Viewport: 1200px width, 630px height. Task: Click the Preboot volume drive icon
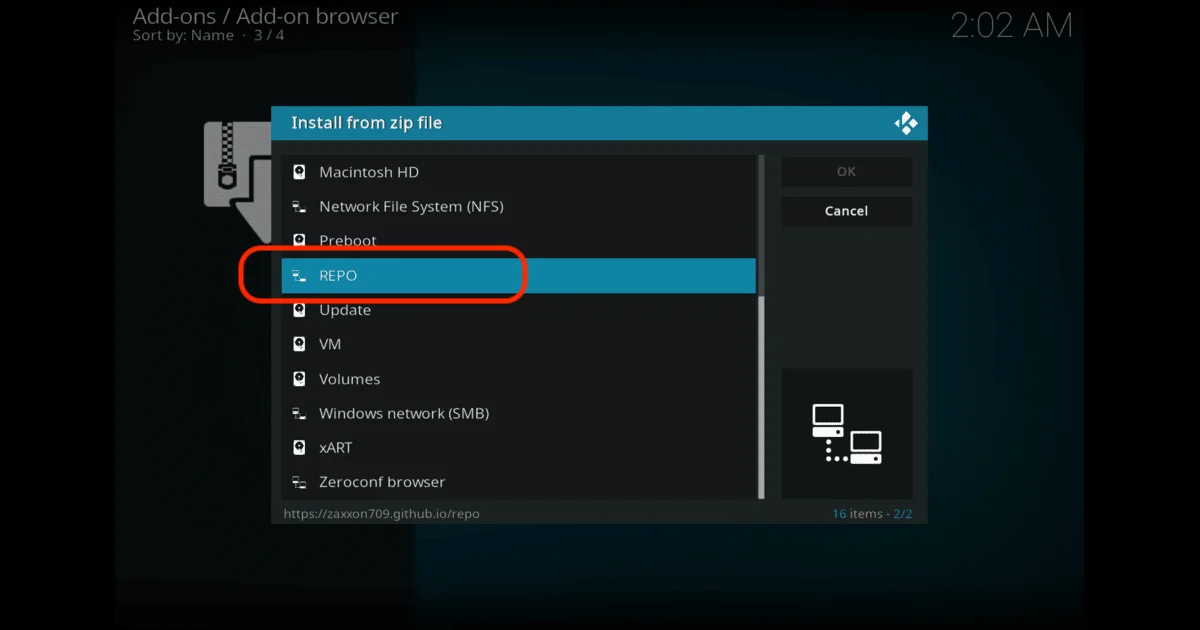[299, 240]
